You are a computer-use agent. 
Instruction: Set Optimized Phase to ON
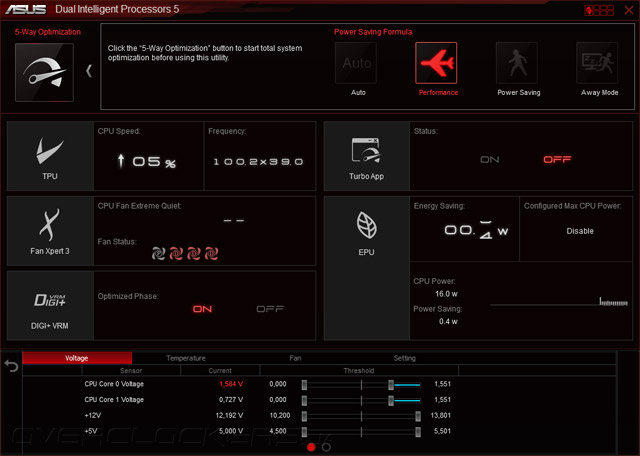click(202, 309)
